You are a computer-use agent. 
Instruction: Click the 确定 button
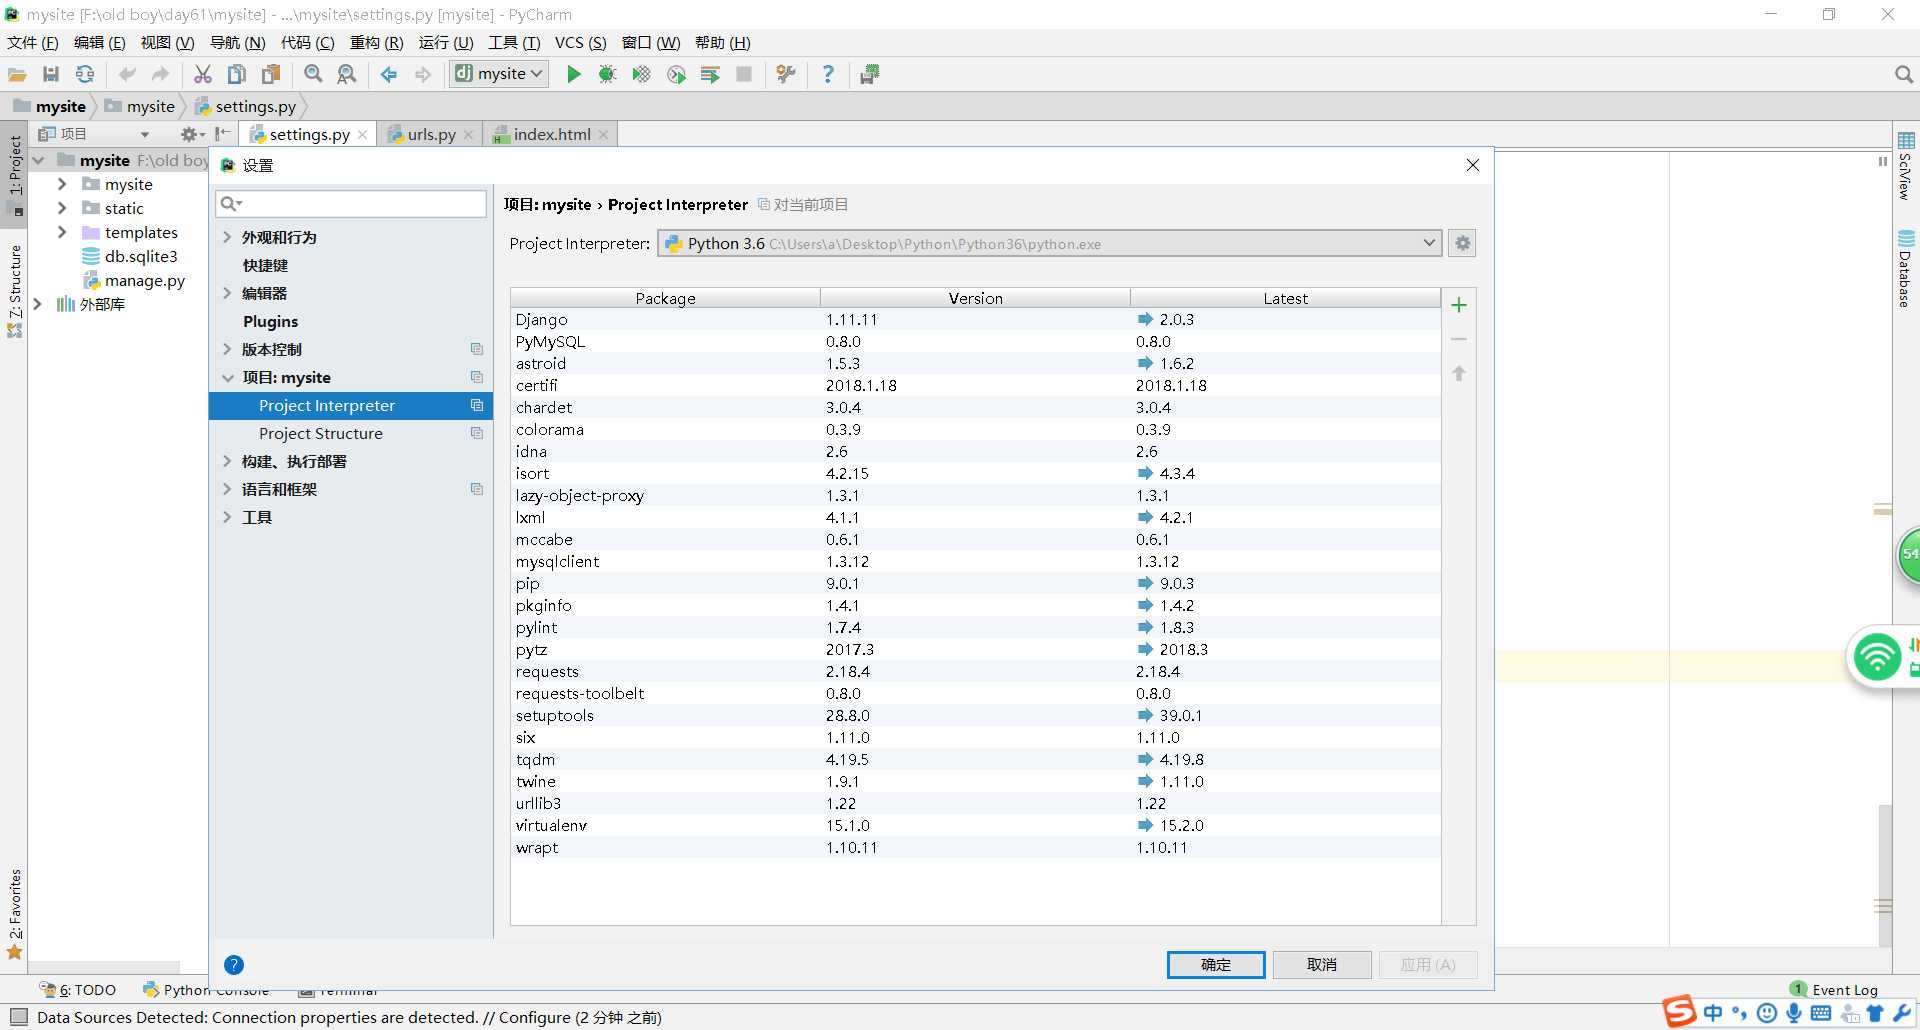click(1216, 964)
